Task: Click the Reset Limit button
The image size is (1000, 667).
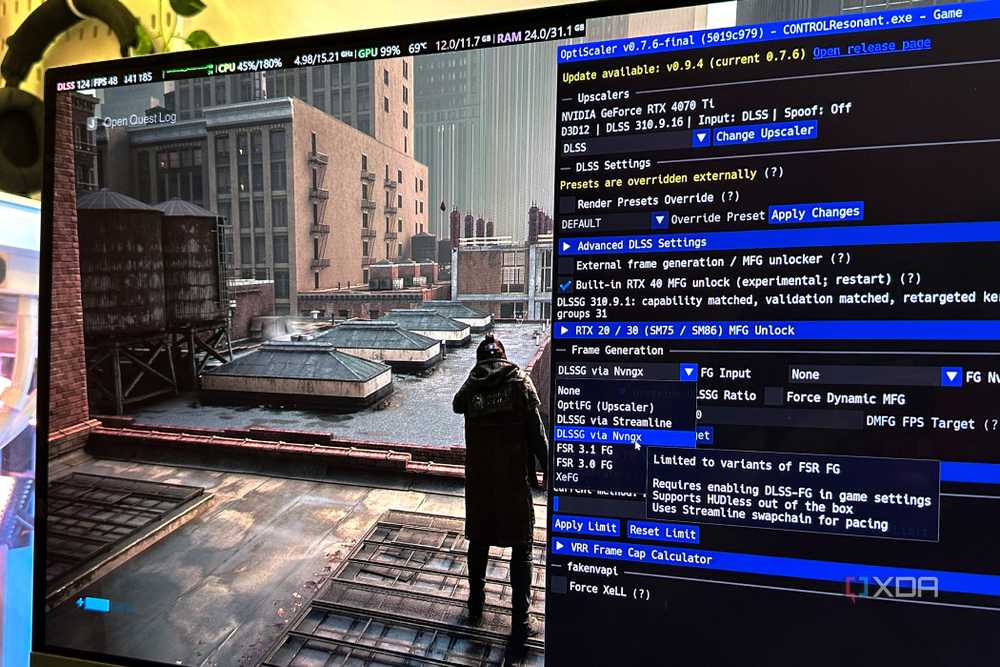Action: tap(662, 531)
